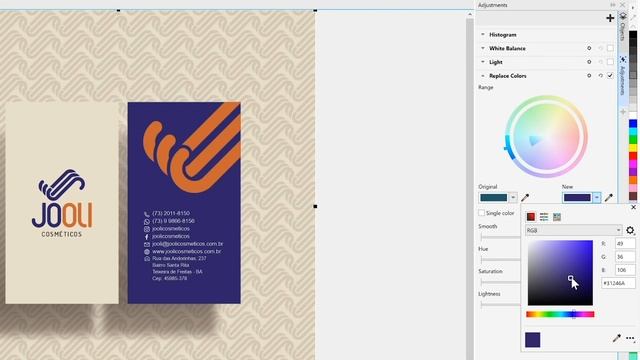Viewport: 640px width, 360px height.
Task: Collapse the Adjustments docker with arrows icon
Action: point(613,5)
